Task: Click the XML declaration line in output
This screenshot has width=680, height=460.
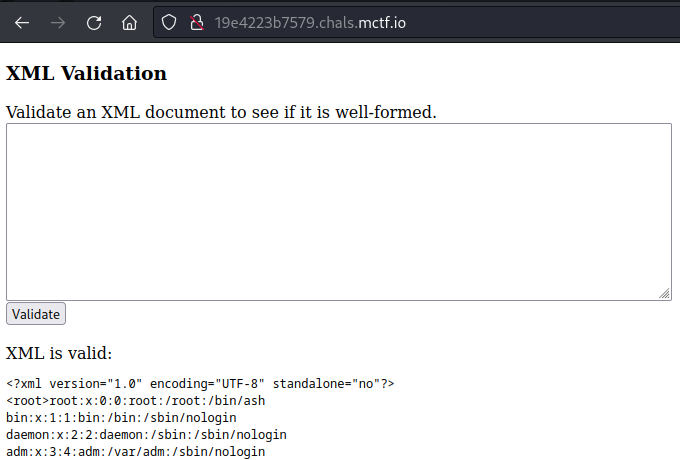Action: 200,384
